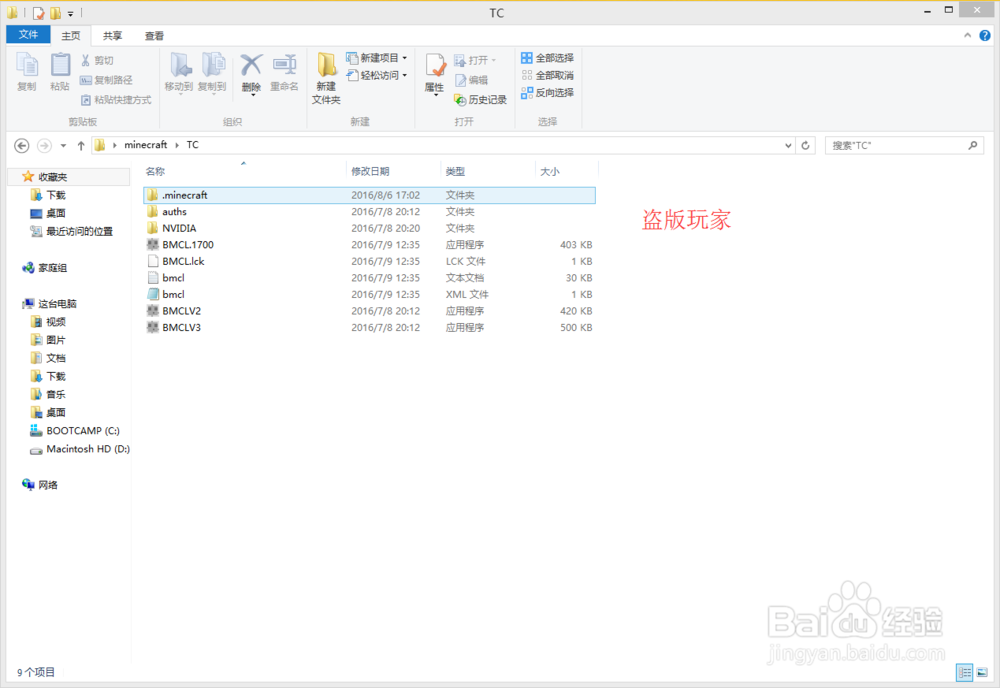Toggle large icons view in status bar
This screenshot has width=1000, height=688.
(984, 672)
